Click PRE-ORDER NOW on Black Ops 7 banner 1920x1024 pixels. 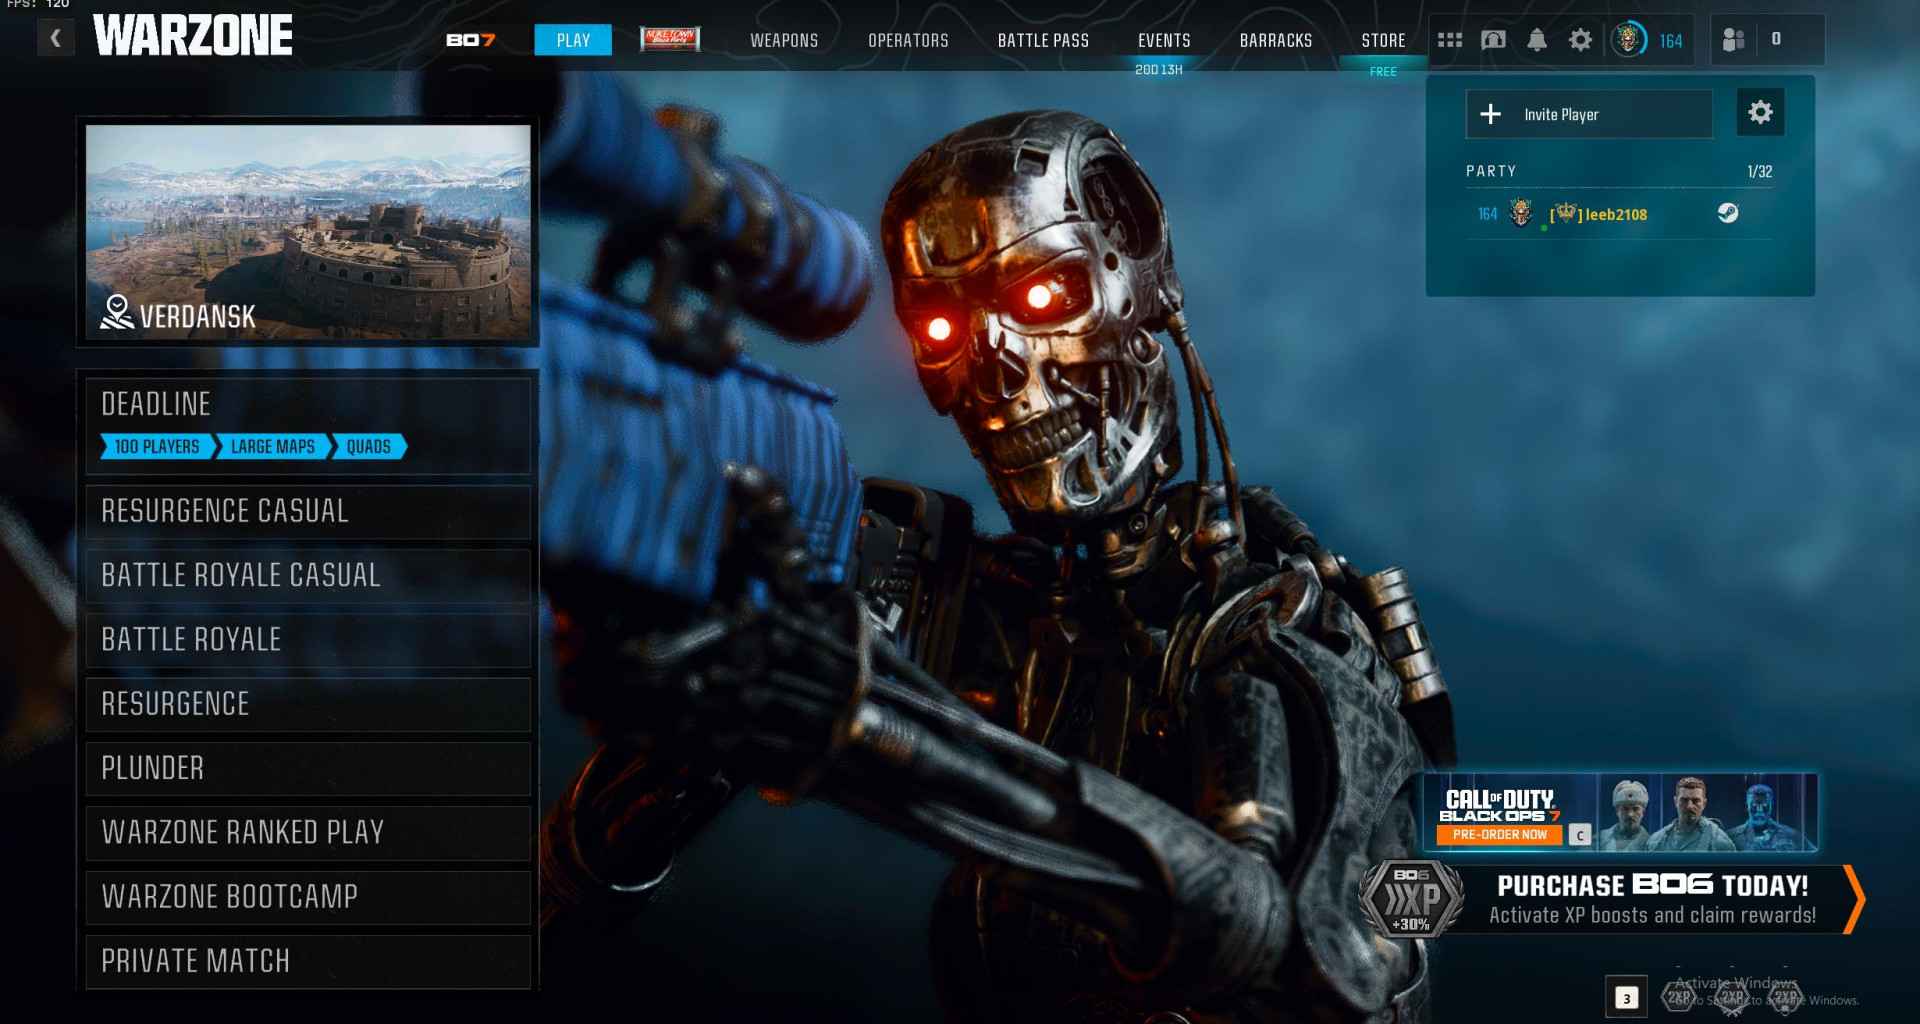1499,835
